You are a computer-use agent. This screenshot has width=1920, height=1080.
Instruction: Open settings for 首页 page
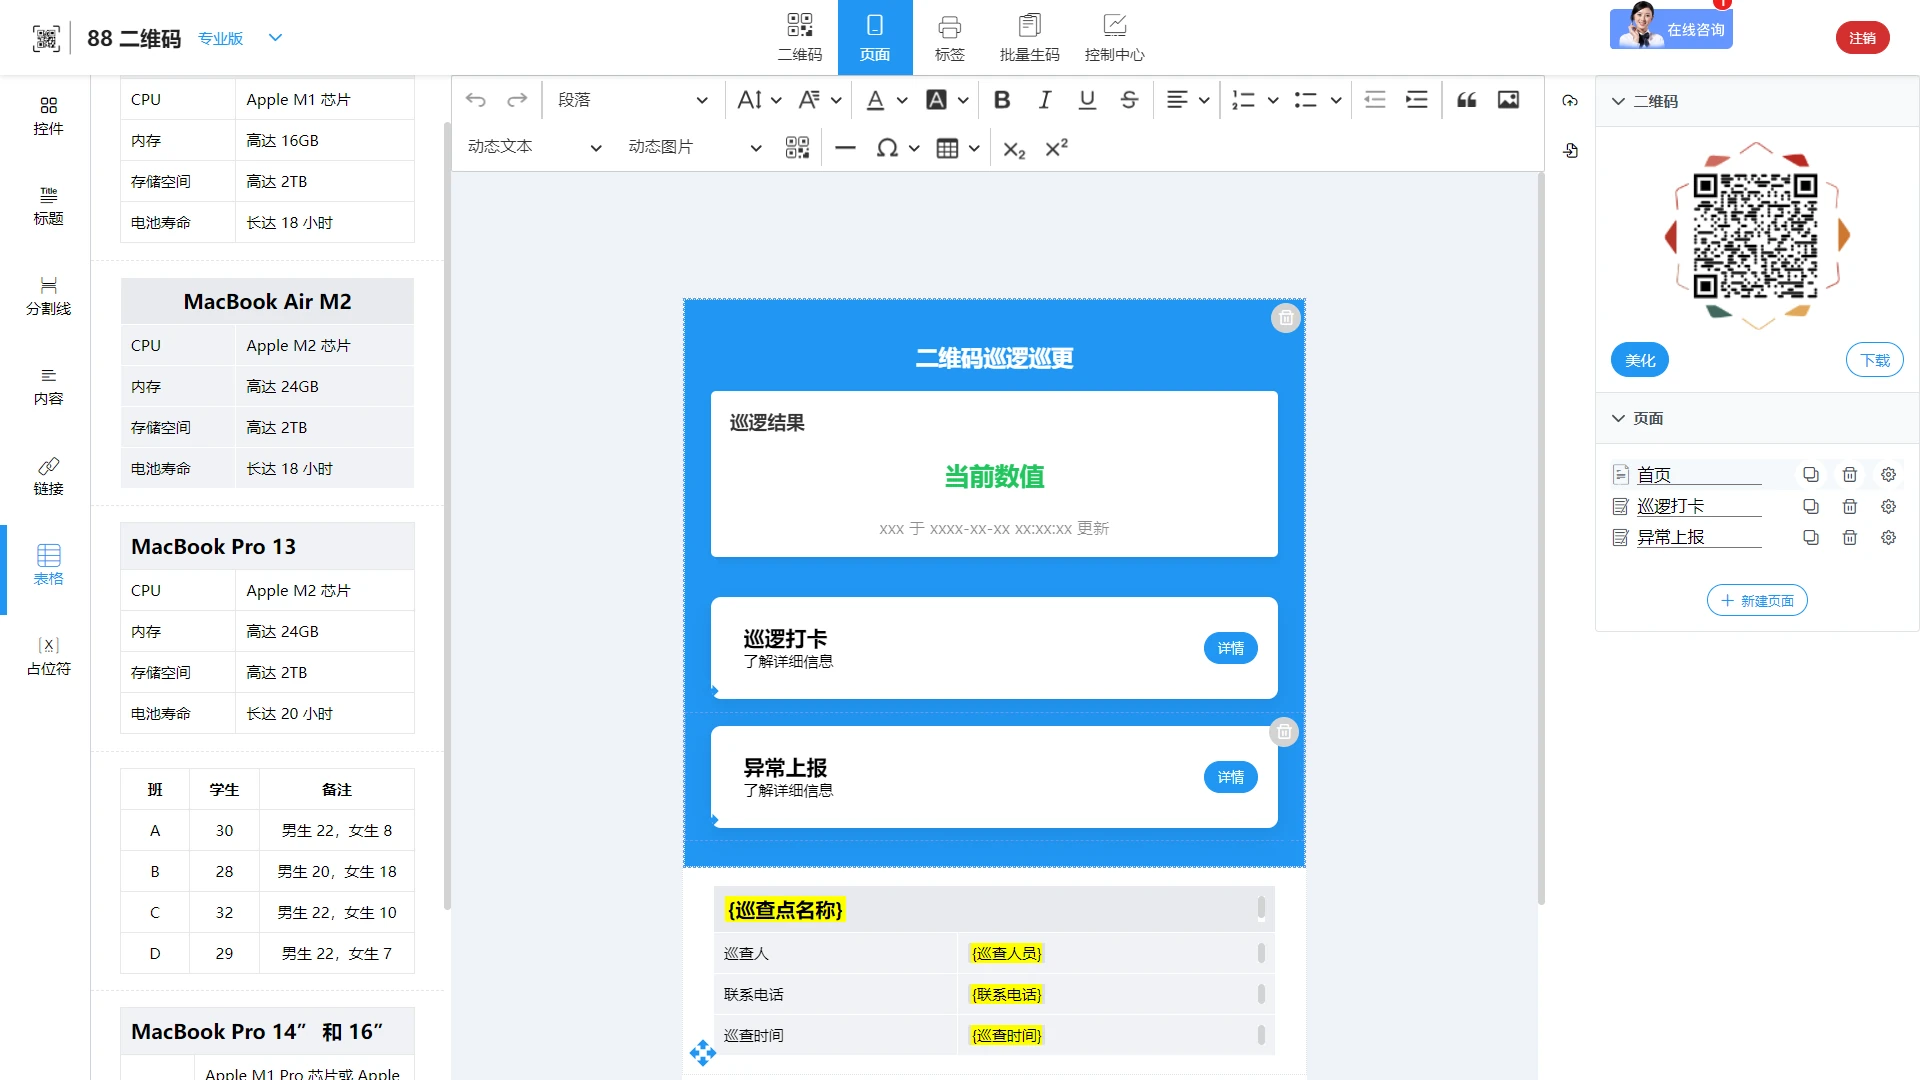(1888, 474)
